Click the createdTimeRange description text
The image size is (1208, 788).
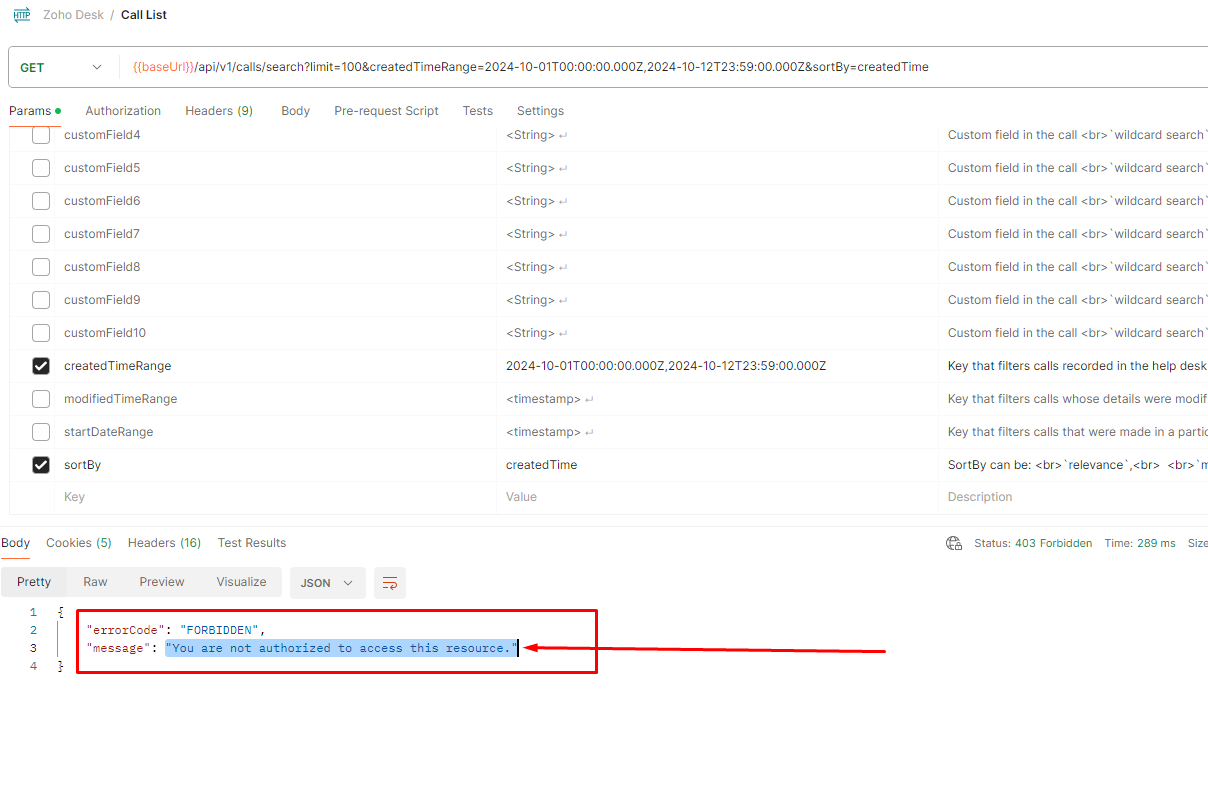1078,366
